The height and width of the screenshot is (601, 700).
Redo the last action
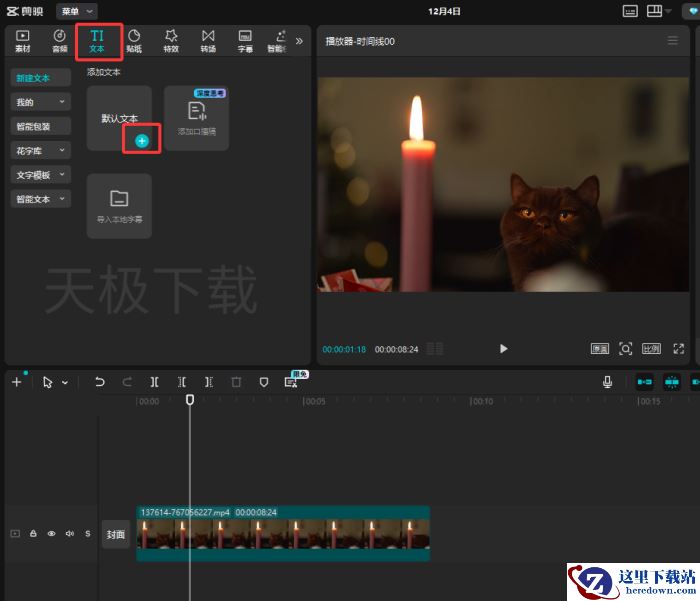tap(127, 382)
